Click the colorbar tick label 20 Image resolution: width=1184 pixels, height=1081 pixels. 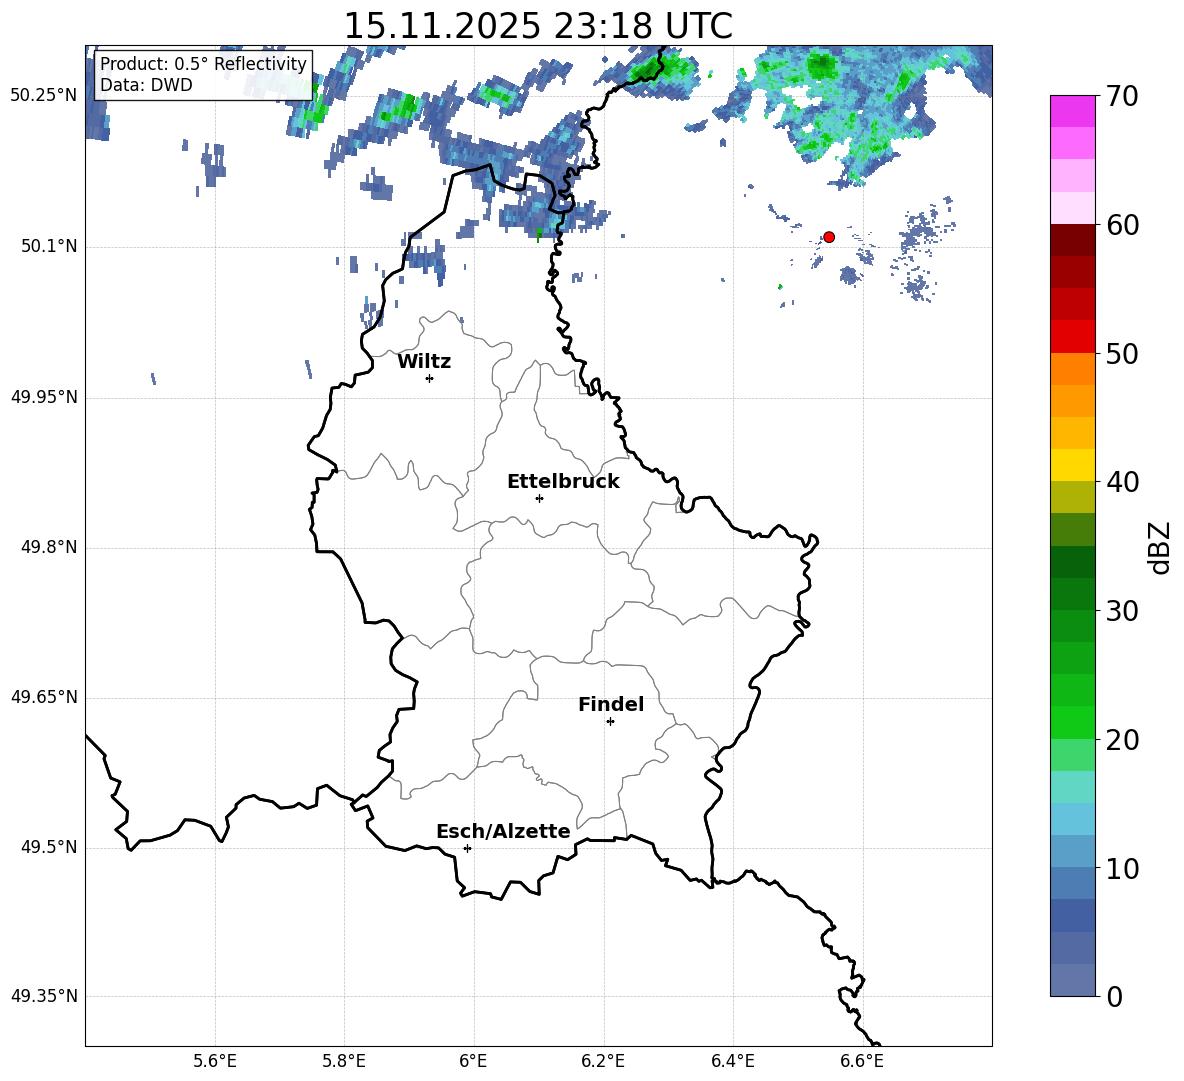[1122, 740]
